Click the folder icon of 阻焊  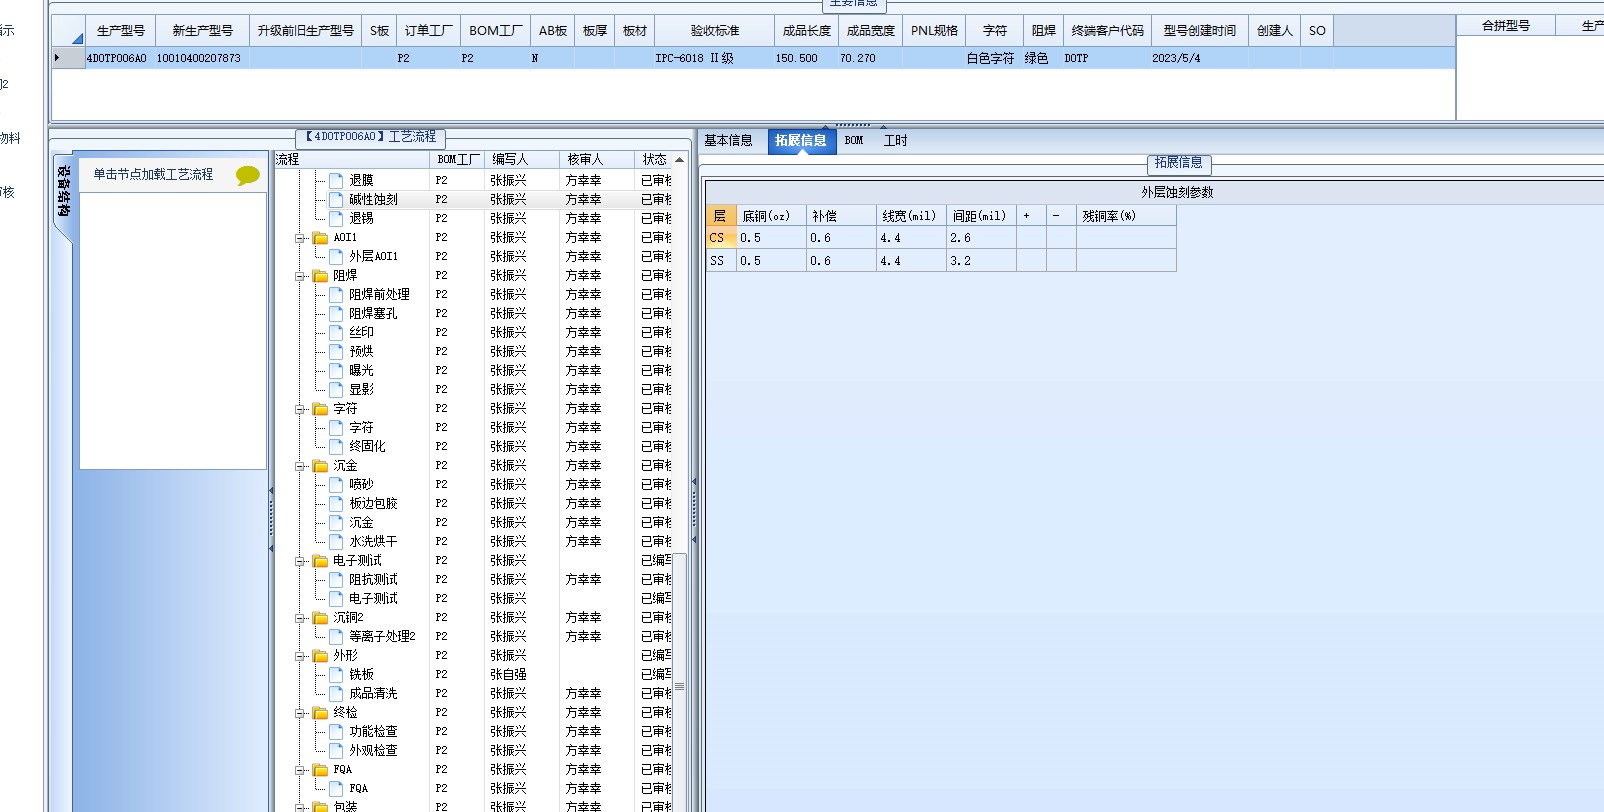320,275
